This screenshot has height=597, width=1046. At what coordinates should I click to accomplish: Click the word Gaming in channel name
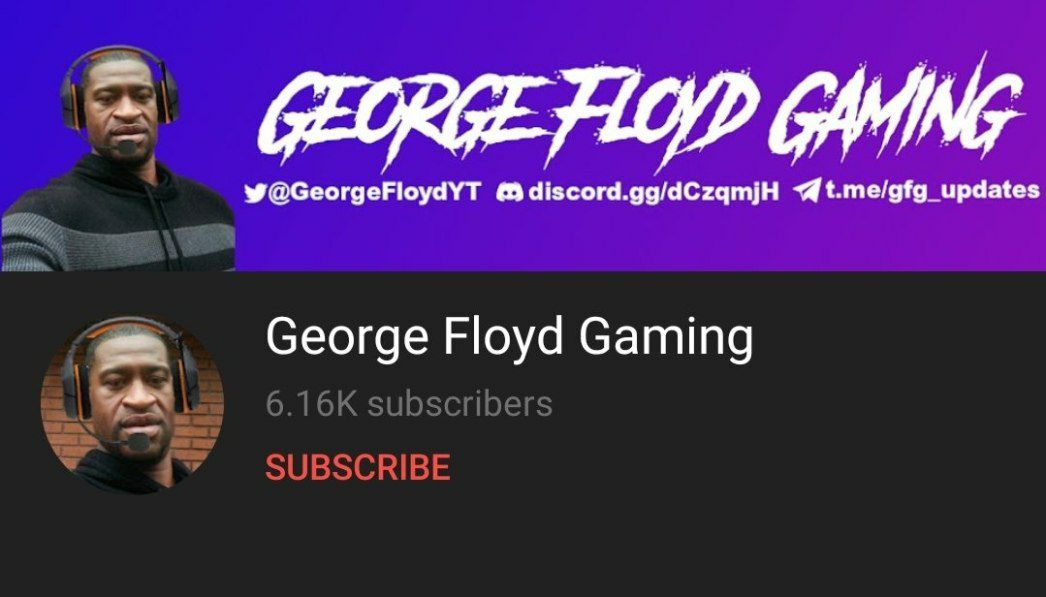click(x=666, y=339)
